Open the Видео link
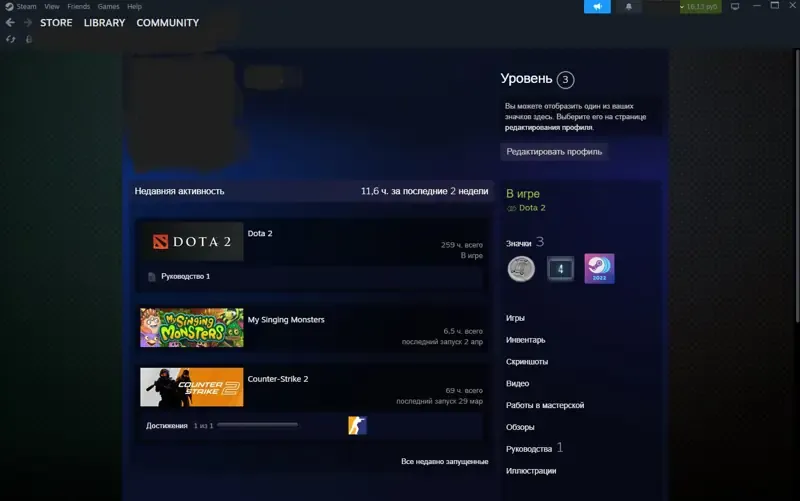 [517, 384]
